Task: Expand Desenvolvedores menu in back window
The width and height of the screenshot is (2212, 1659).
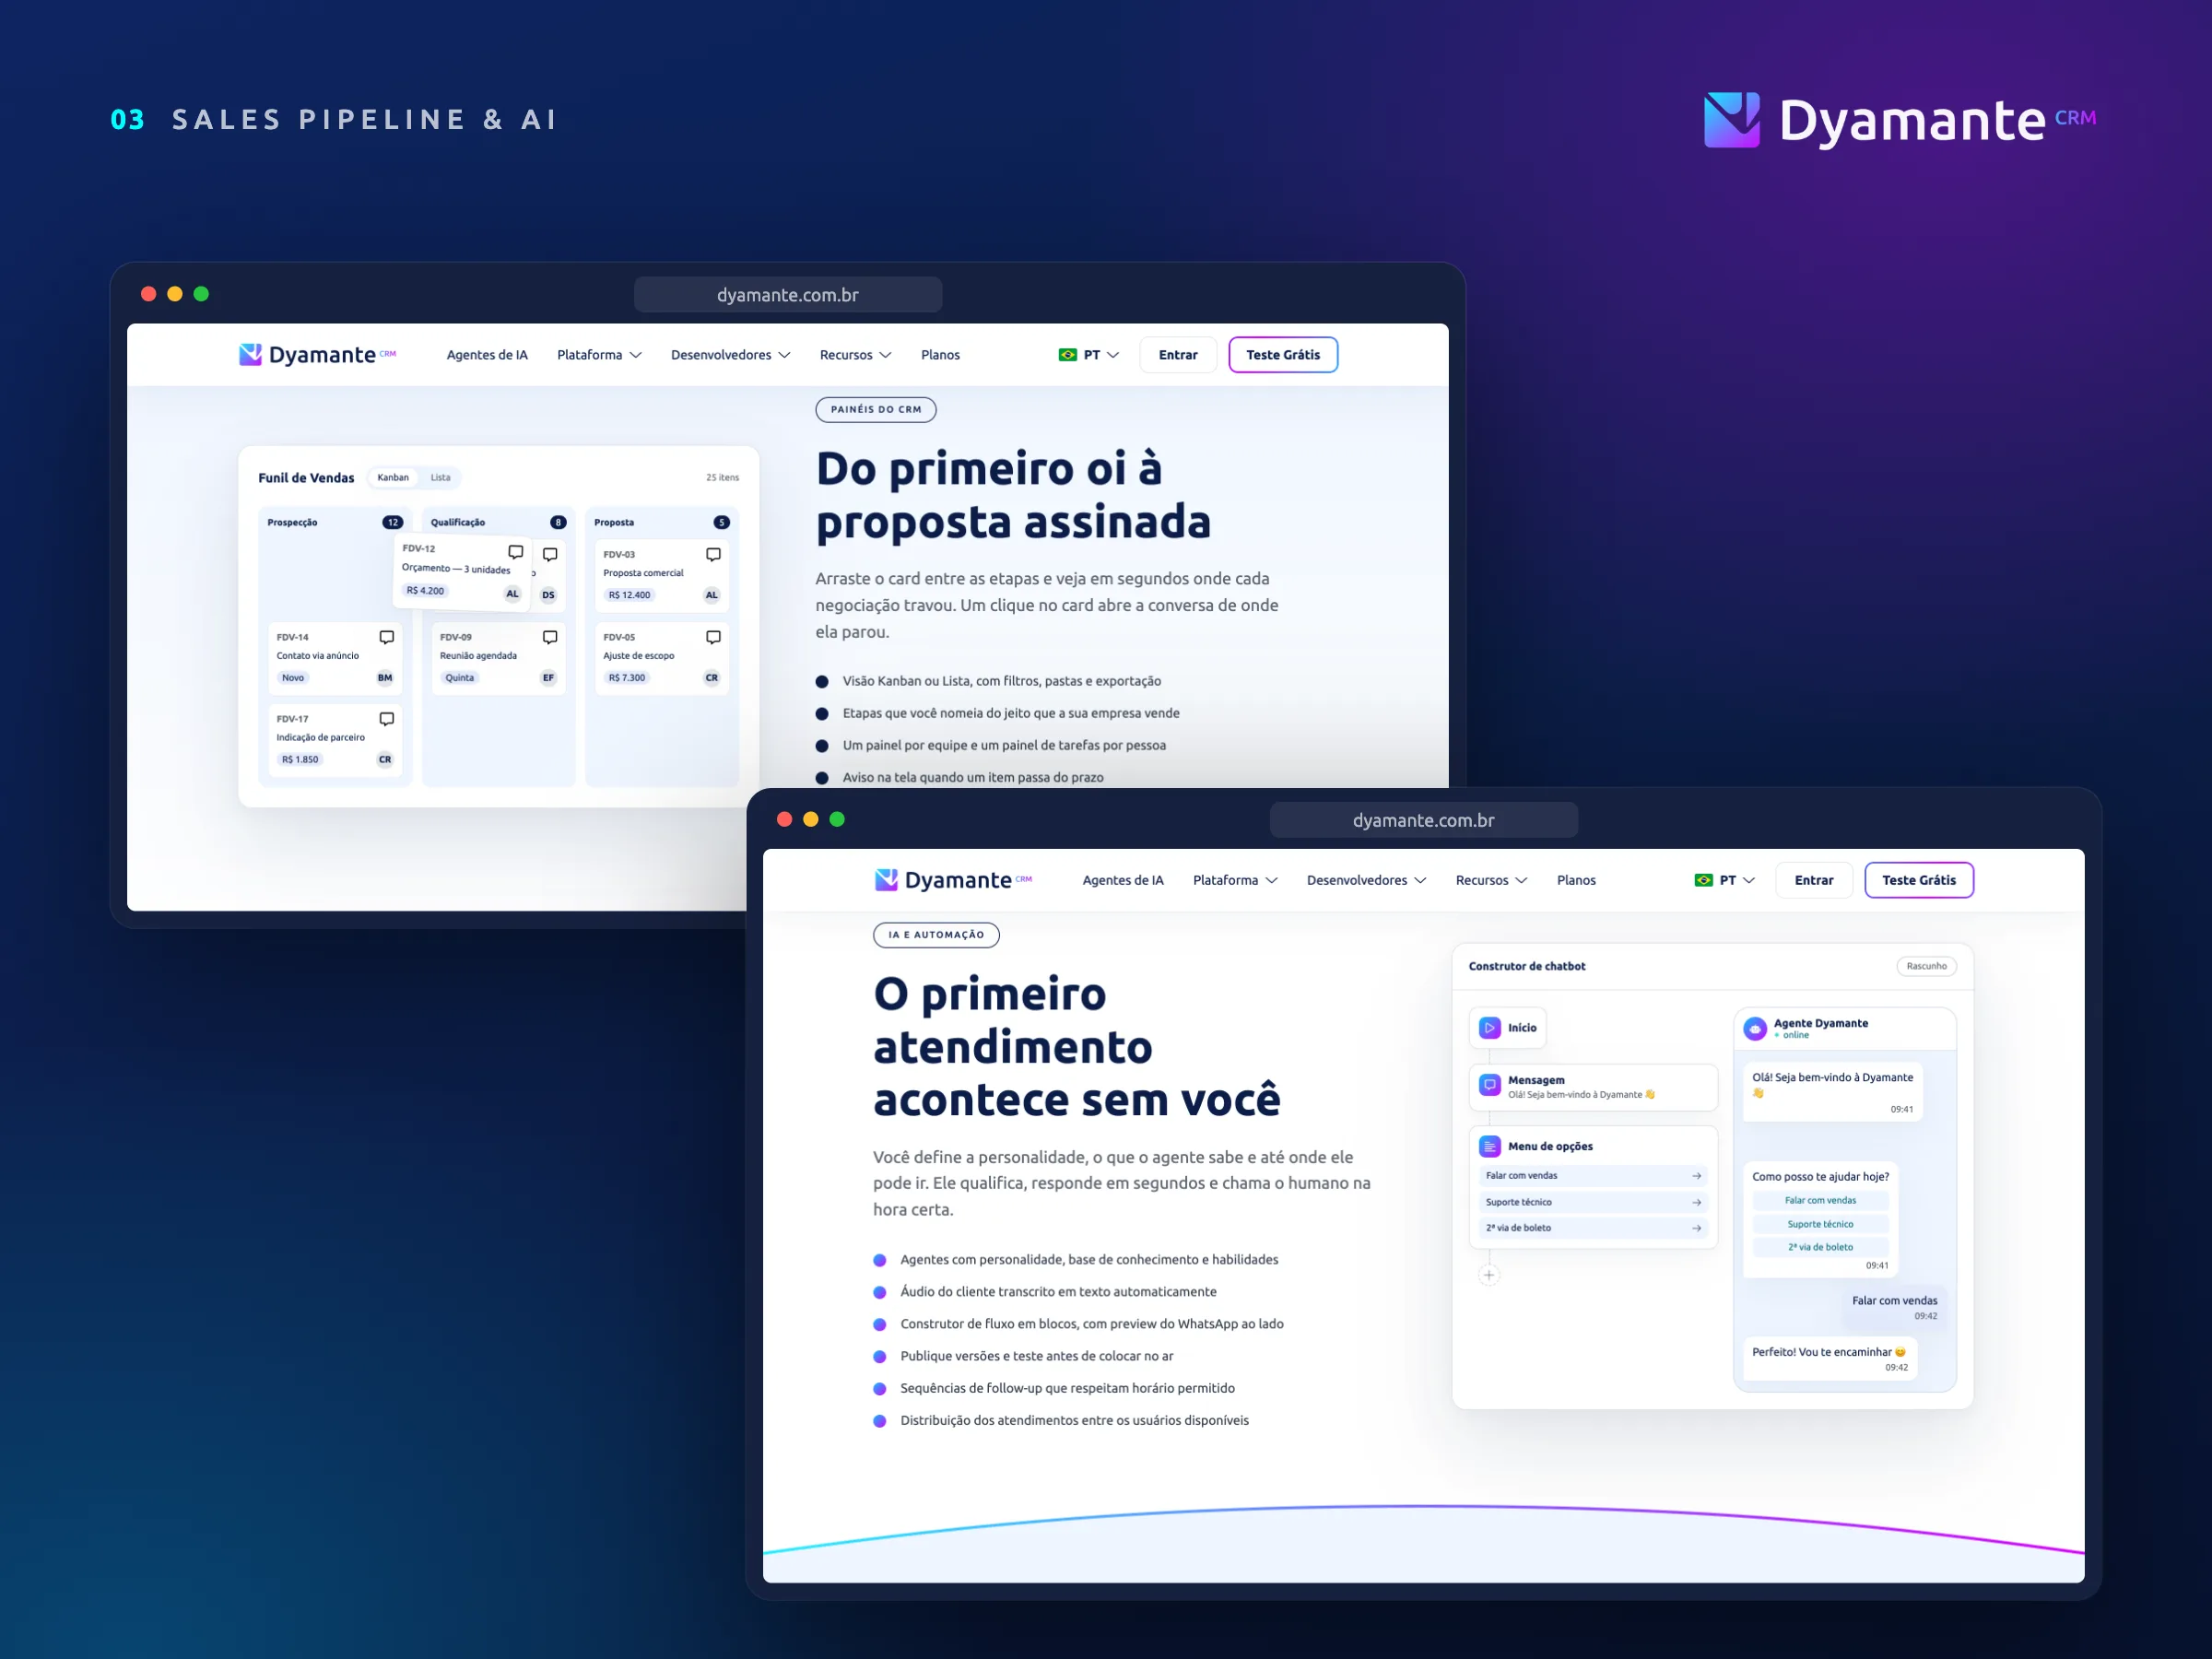Action: coord(731,355)
